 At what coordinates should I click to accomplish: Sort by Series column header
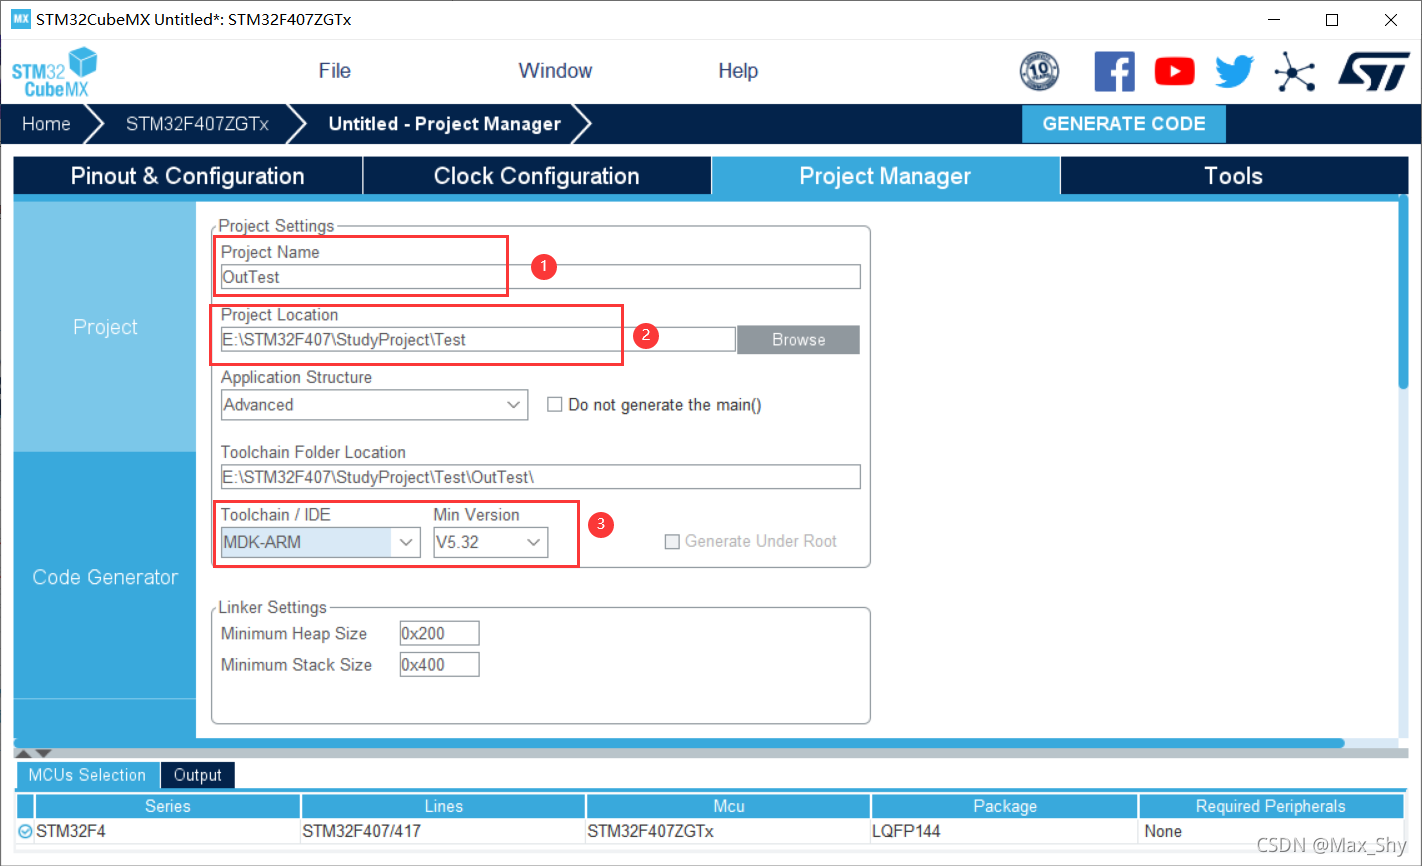coord(167,806)
